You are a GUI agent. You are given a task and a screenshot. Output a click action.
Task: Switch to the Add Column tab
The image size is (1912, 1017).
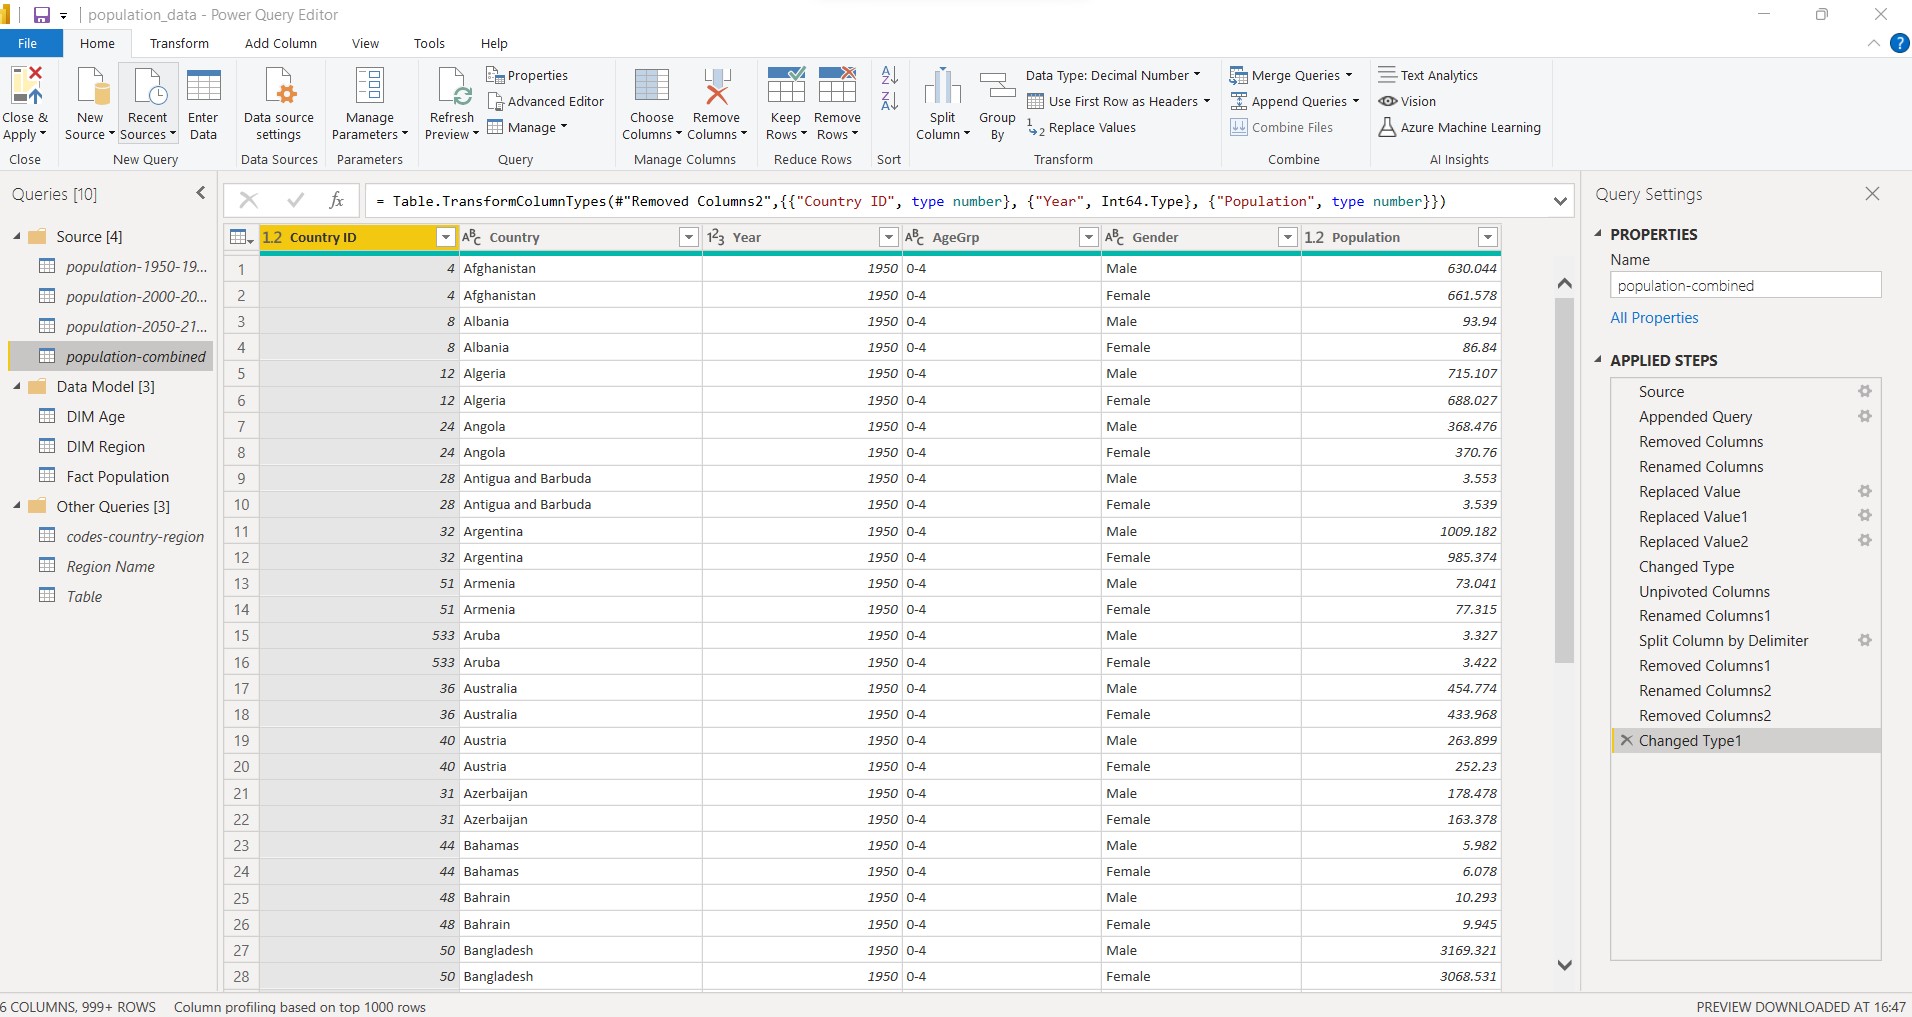point(281,43)
